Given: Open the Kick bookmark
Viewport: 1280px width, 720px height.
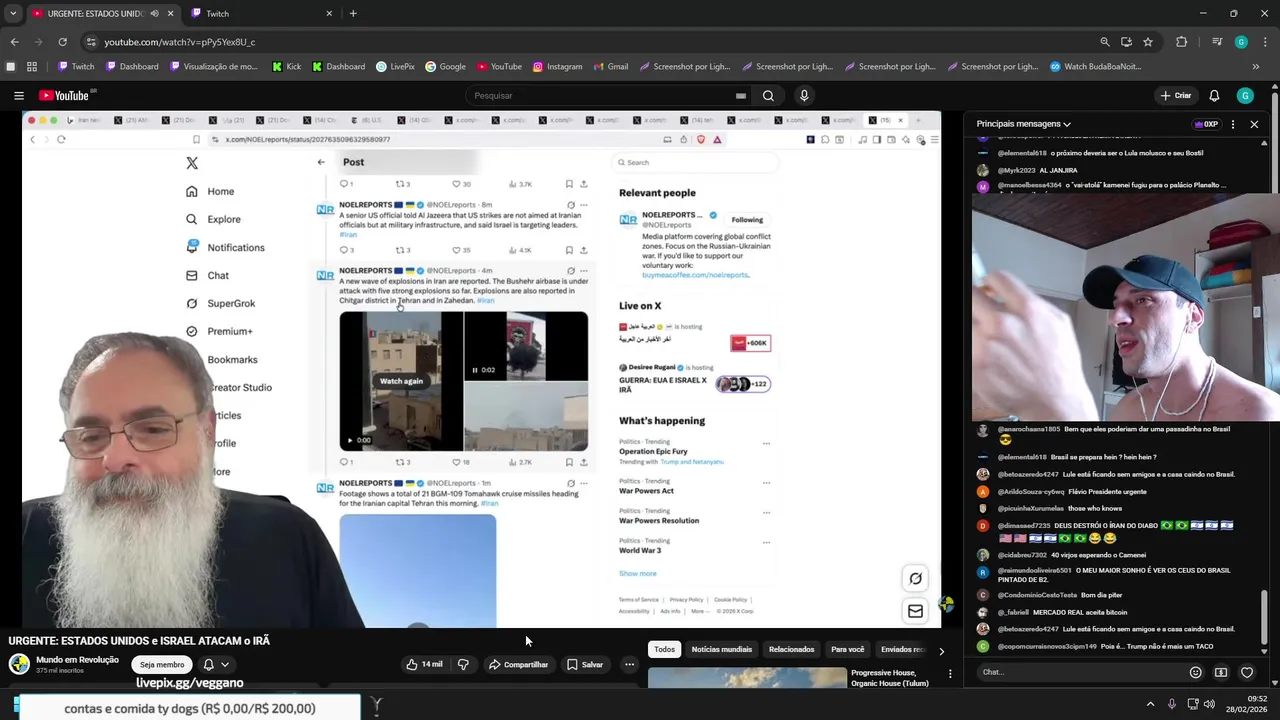Looking at the screenshot, I should point(286,67).
